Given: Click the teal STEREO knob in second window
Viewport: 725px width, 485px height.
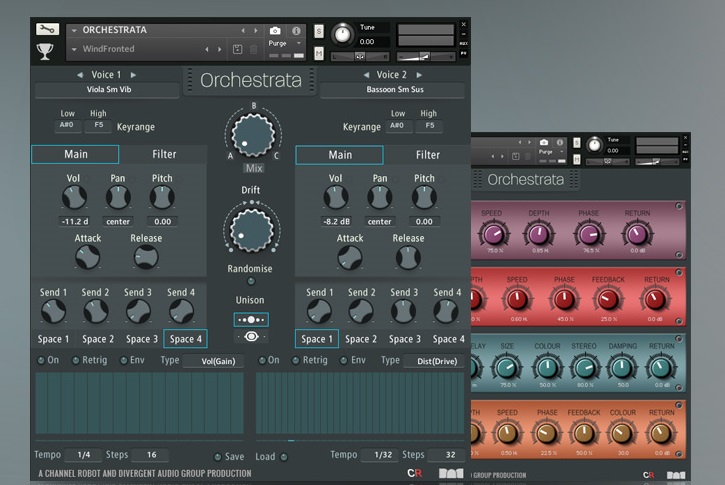Looking at the screenshot, I should pos(584,367).
